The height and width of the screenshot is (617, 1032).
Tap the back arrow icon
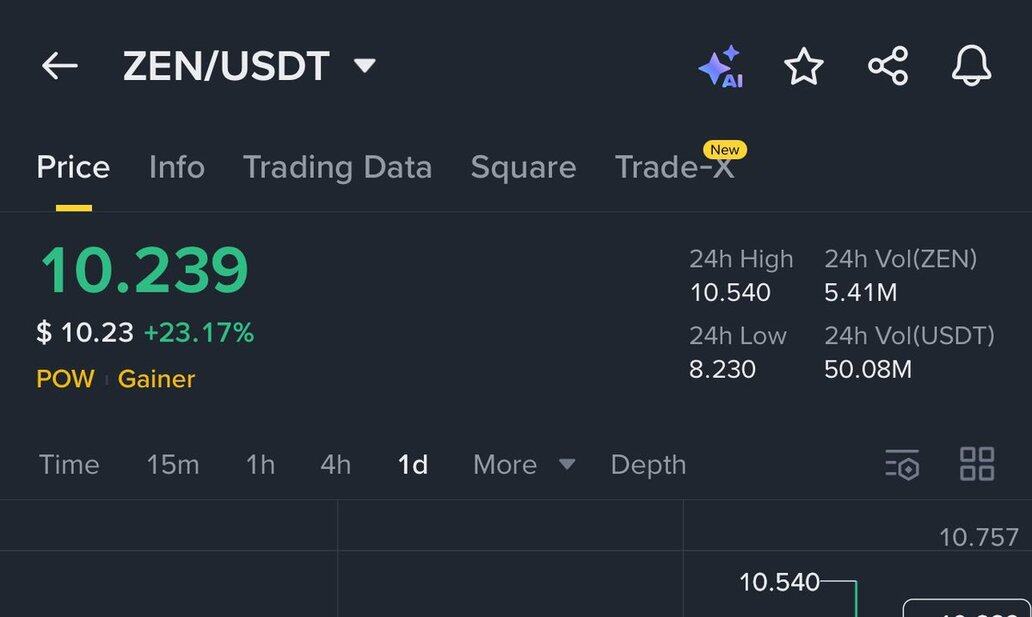click(x=60, y=66)
